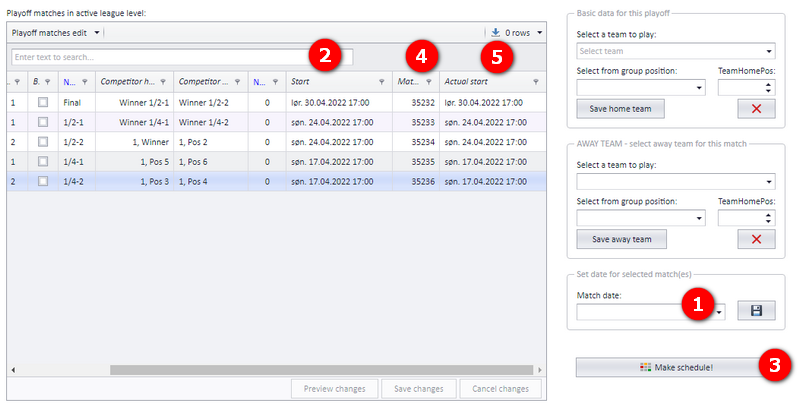This screenshot has width=800, height=410.
Task: Click the Preview changes button
Action: (335, 389)
